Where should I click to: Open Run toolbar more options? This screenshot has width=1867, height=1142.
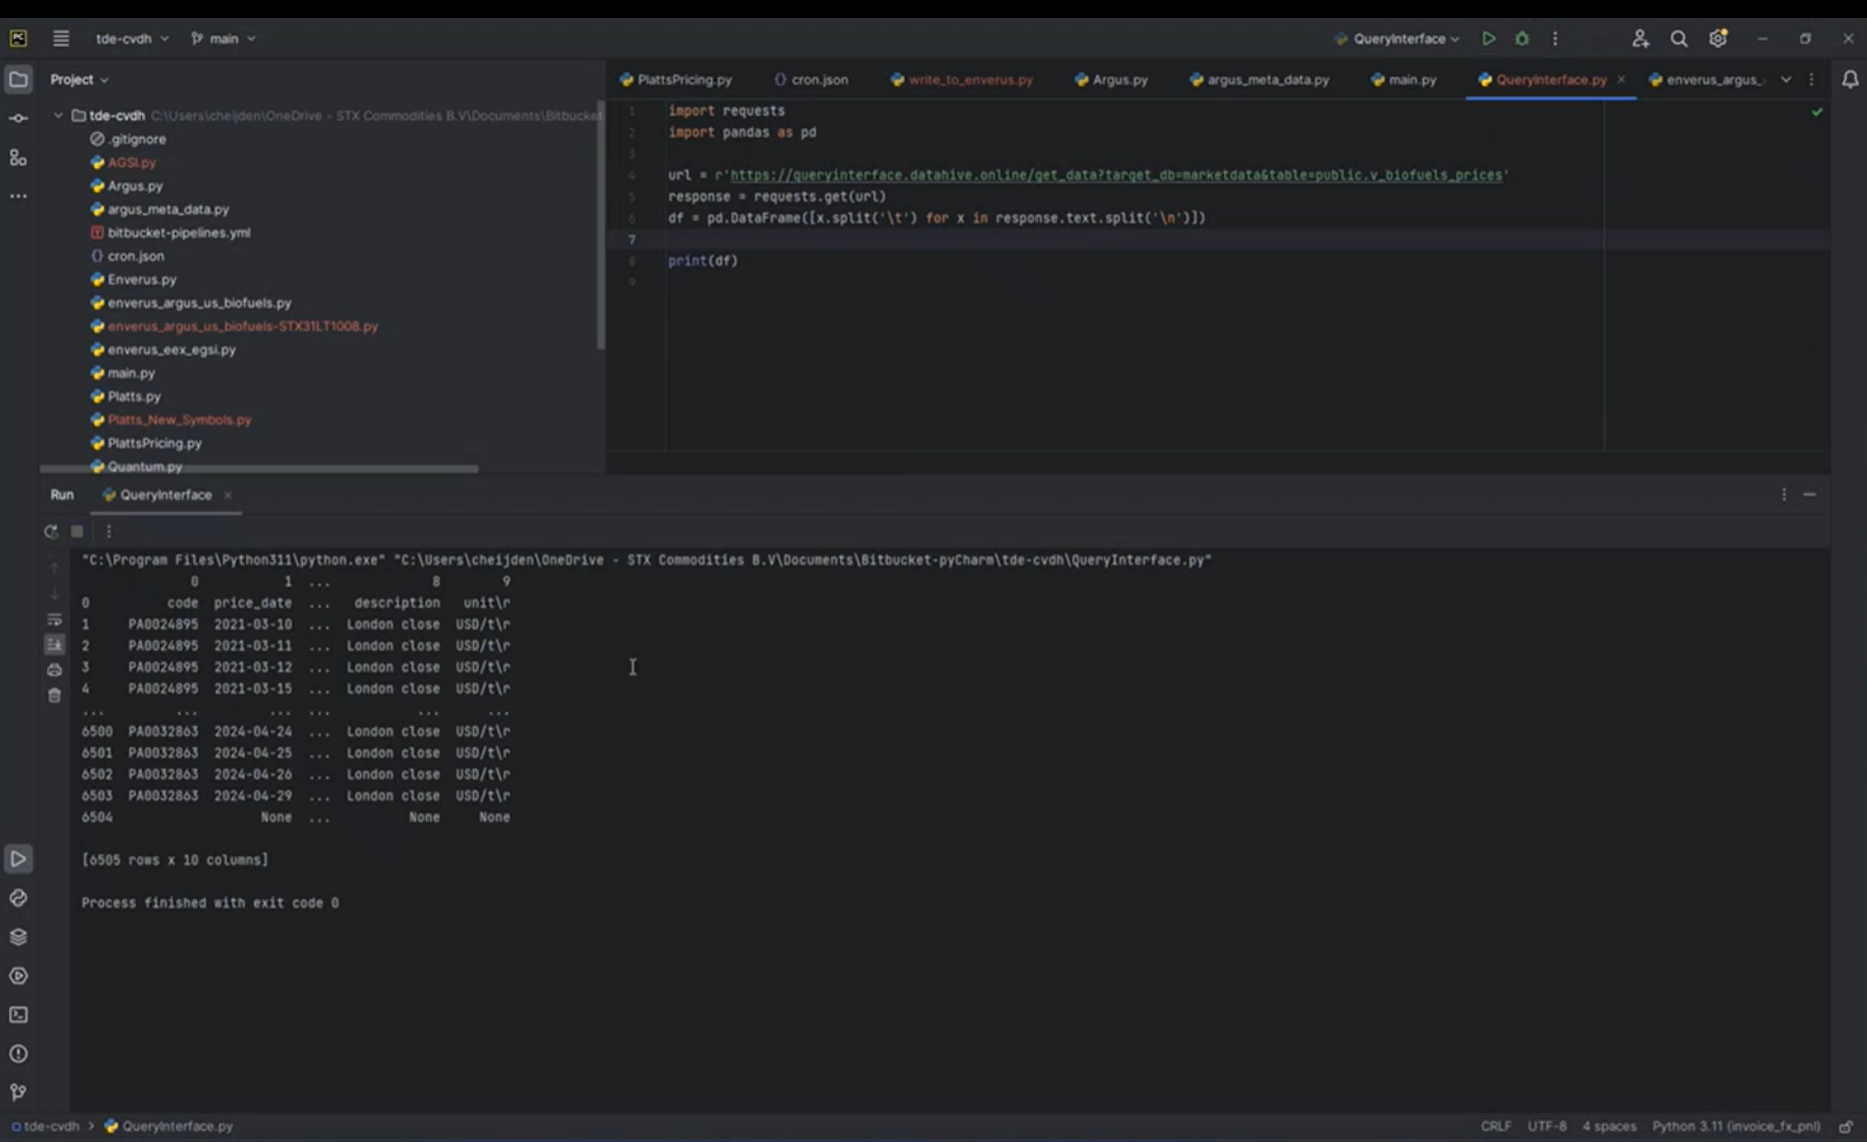click(x=109, y=531)
